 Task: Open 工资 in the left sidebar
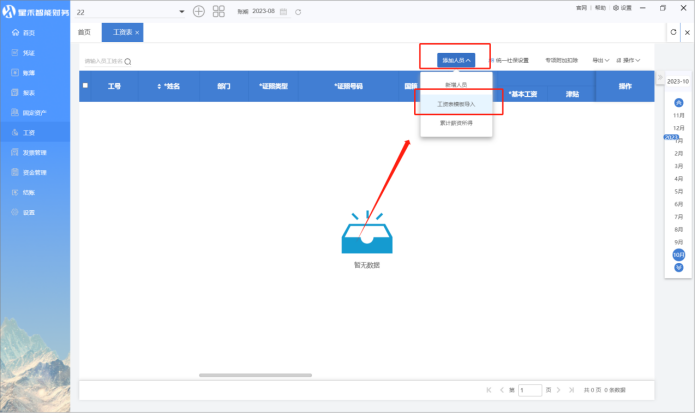[x=29, y=132]
